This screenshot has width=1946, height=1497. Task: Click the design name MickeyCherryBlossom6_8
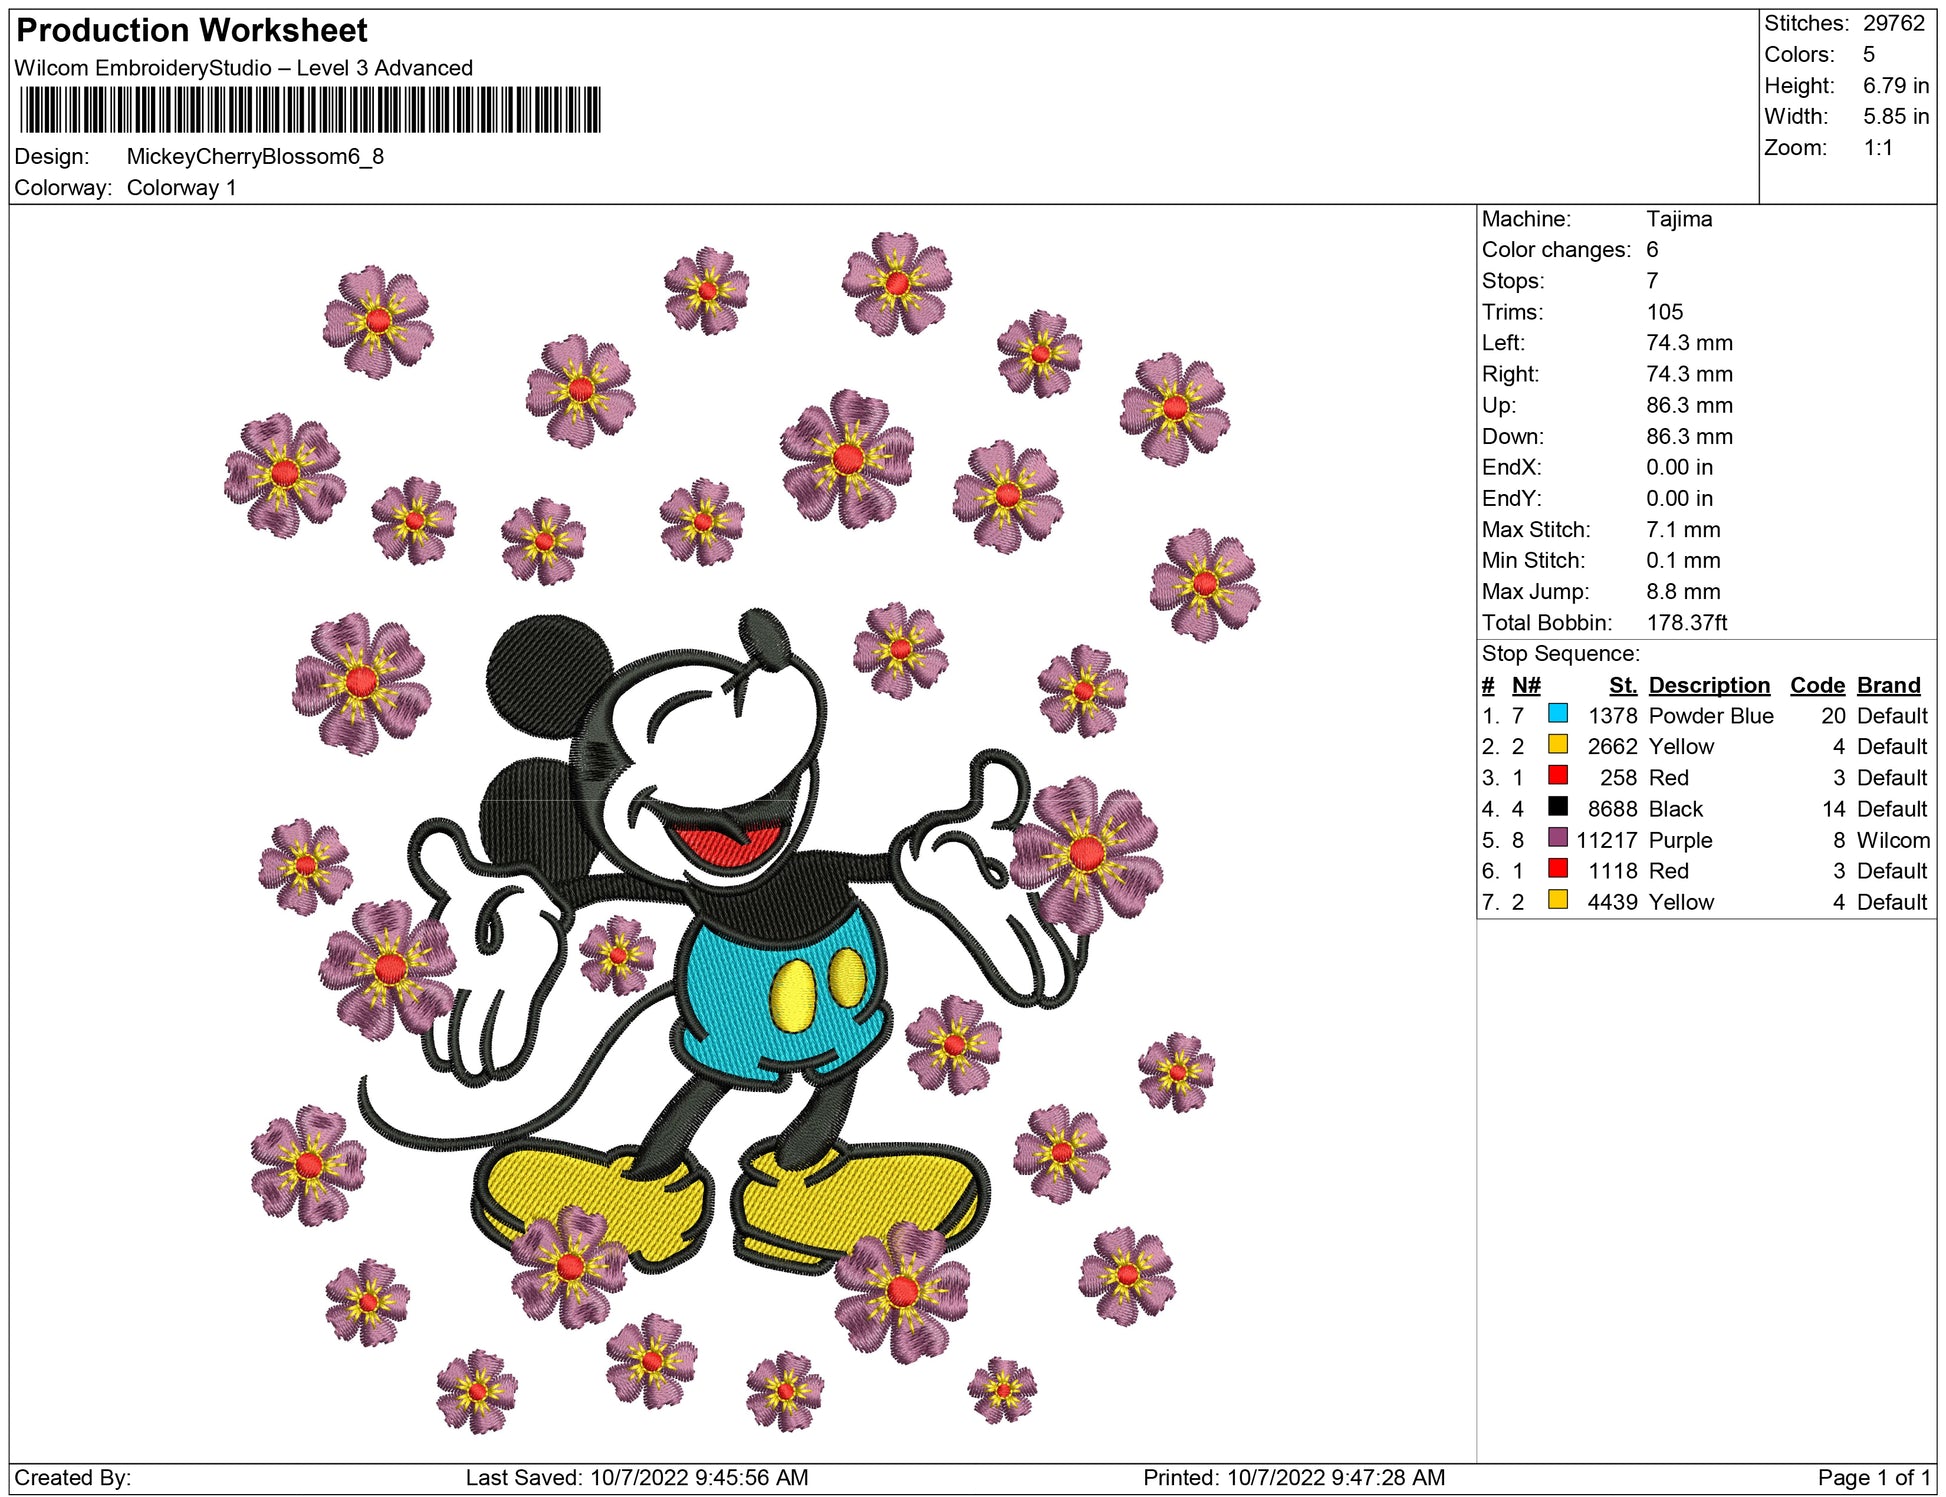pyautogui.click(x=255, y=157)
